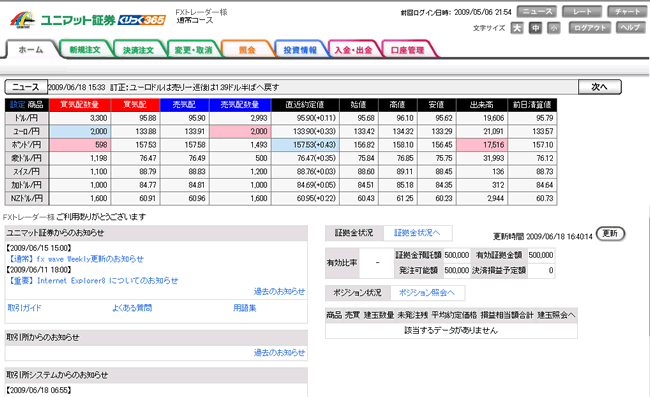Open the 用語集 link
650x397 pixels.
coord(244,308)
